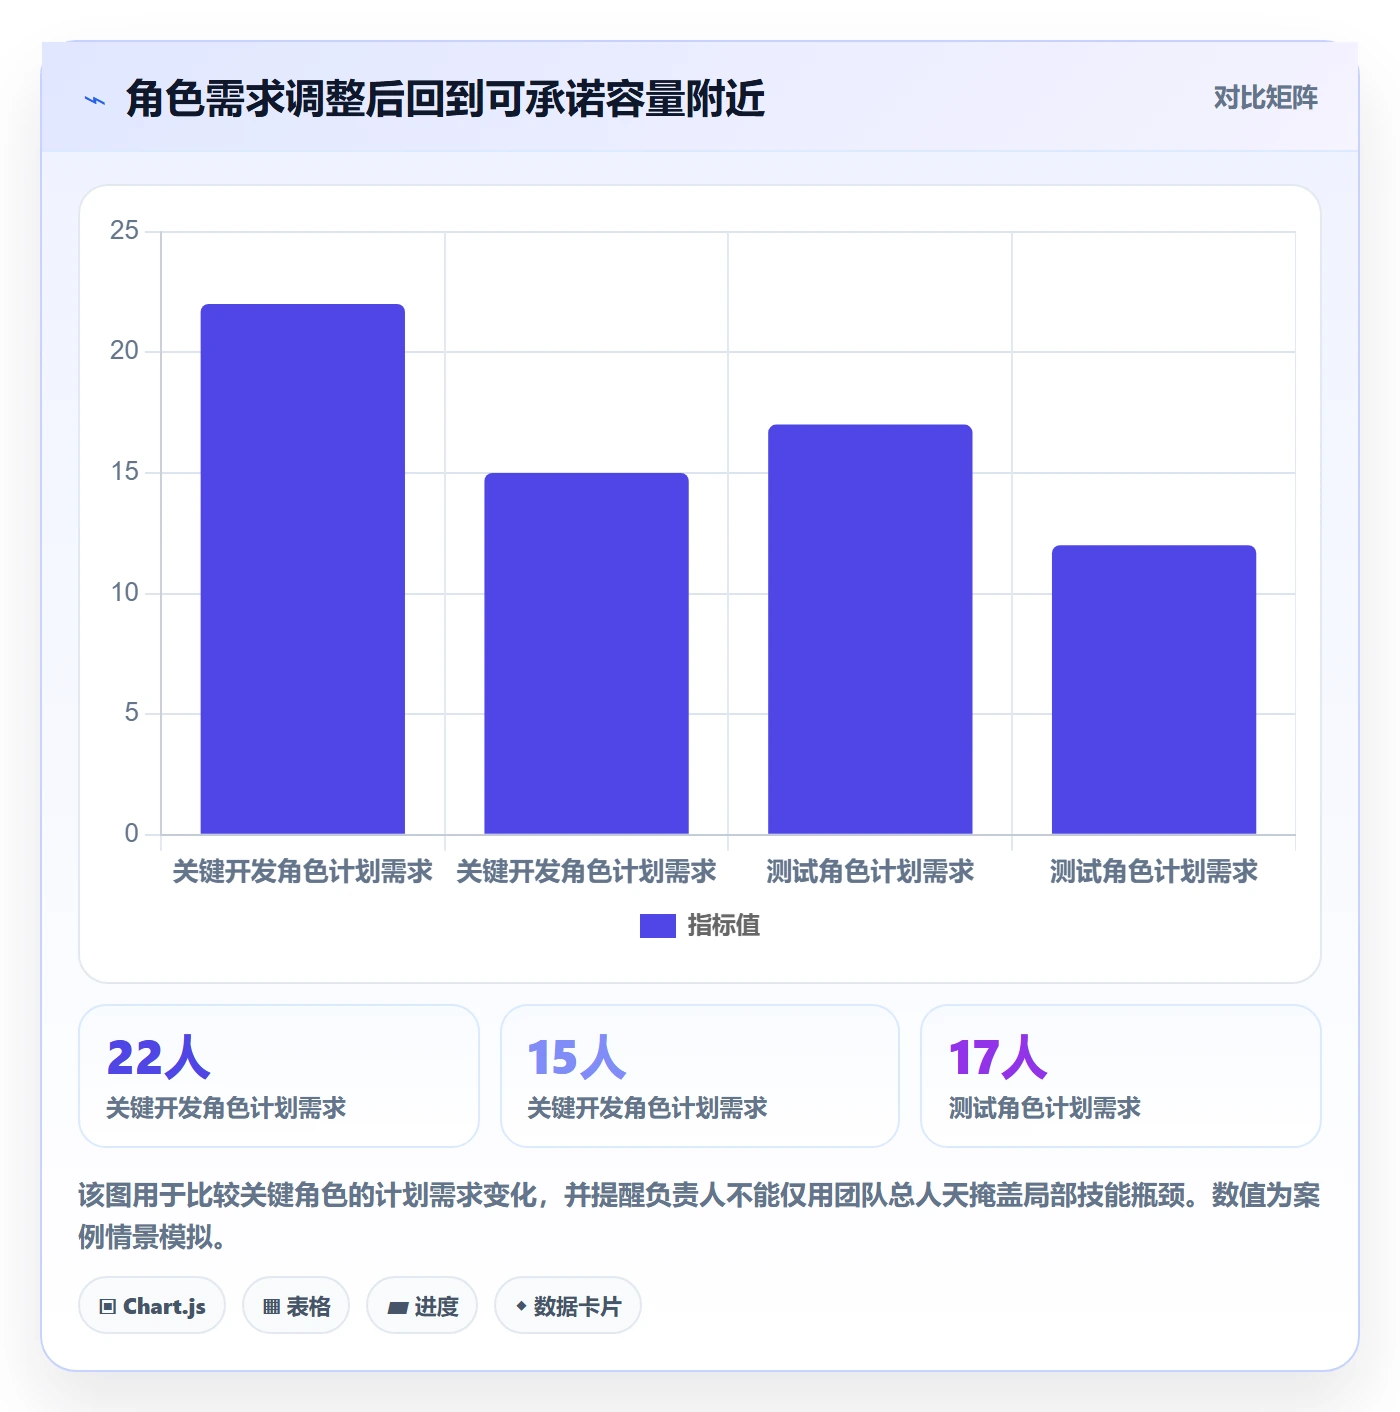Click the description paragraph starting 该图用于比较

(699, 1216)
